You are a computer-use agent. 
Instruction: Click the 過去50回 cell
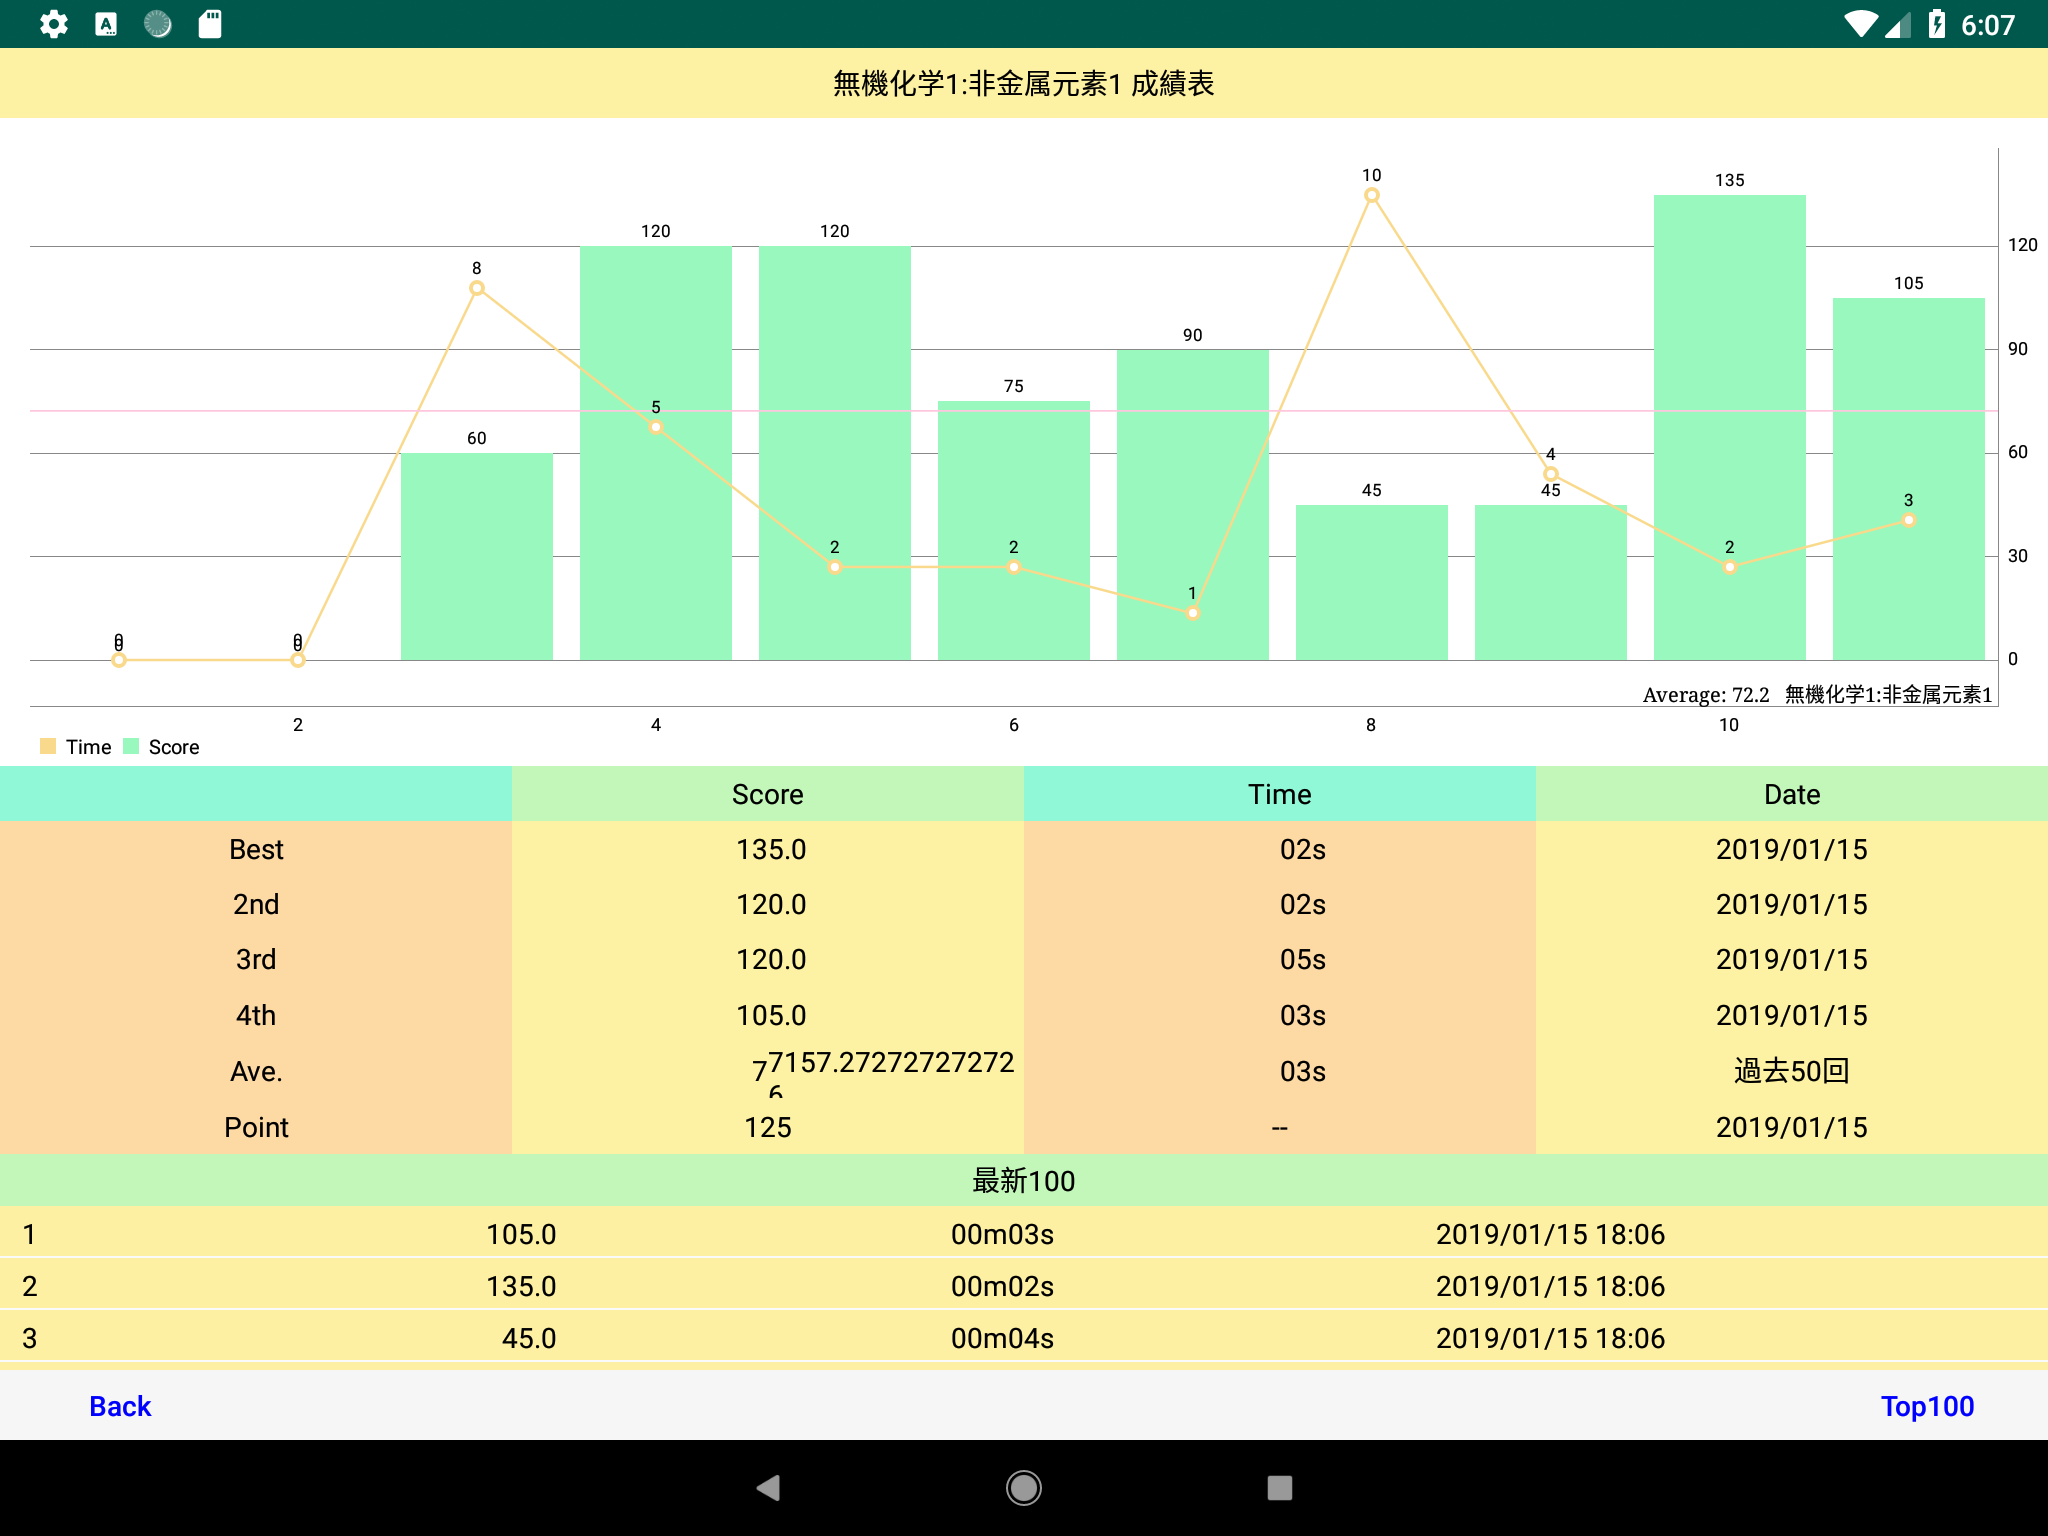1792,1071
